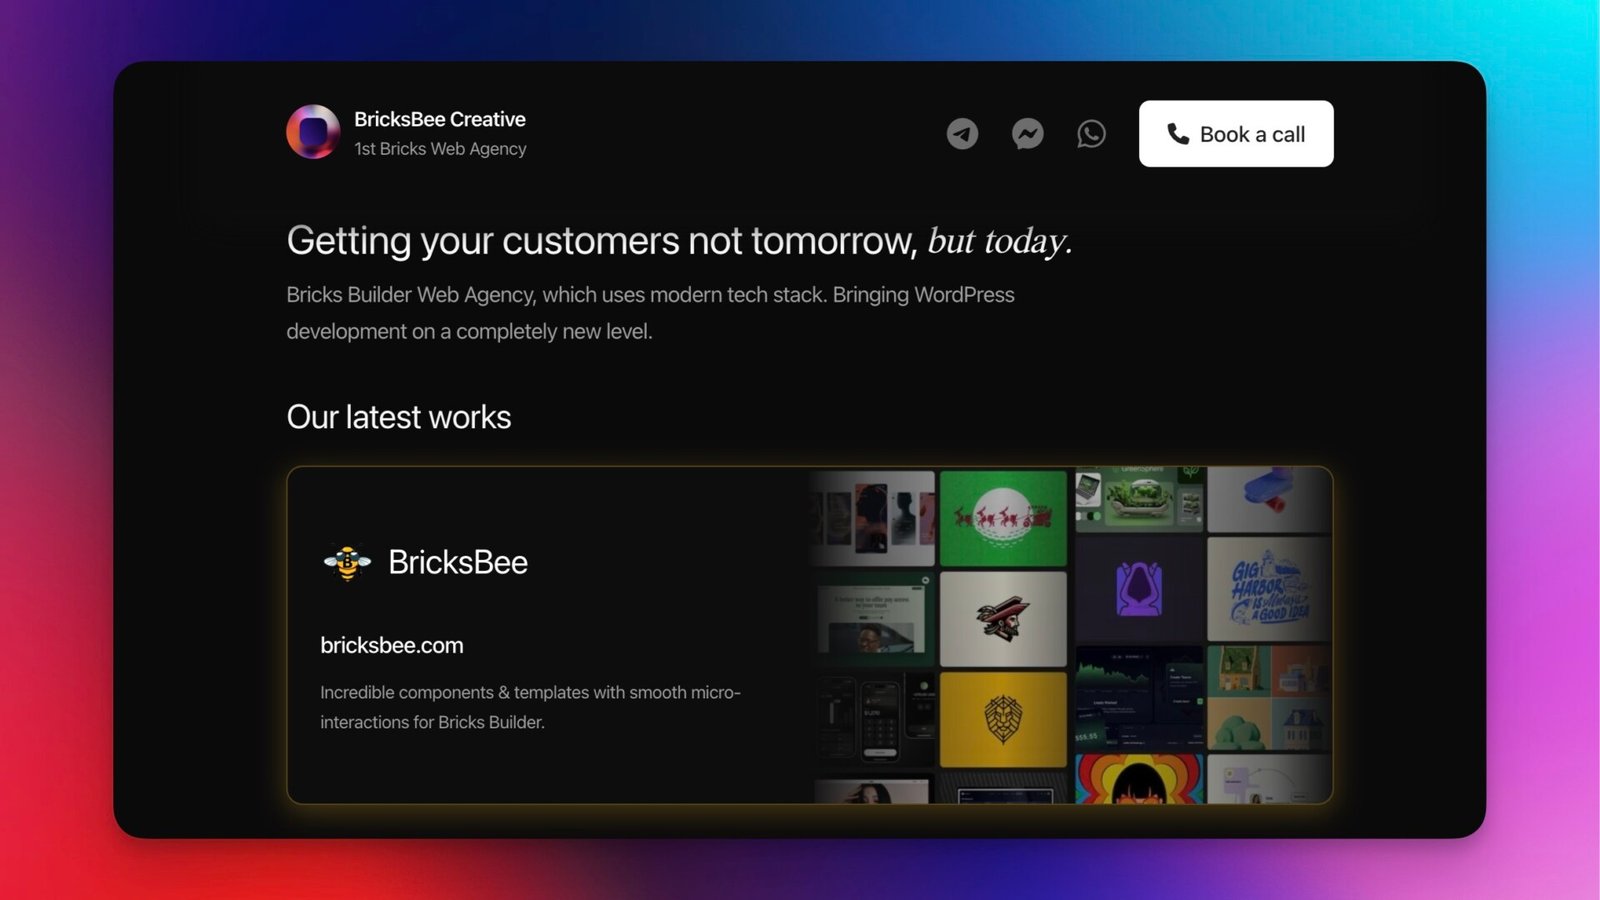Click the BricksBee Creative agency name

coord(440,119)
